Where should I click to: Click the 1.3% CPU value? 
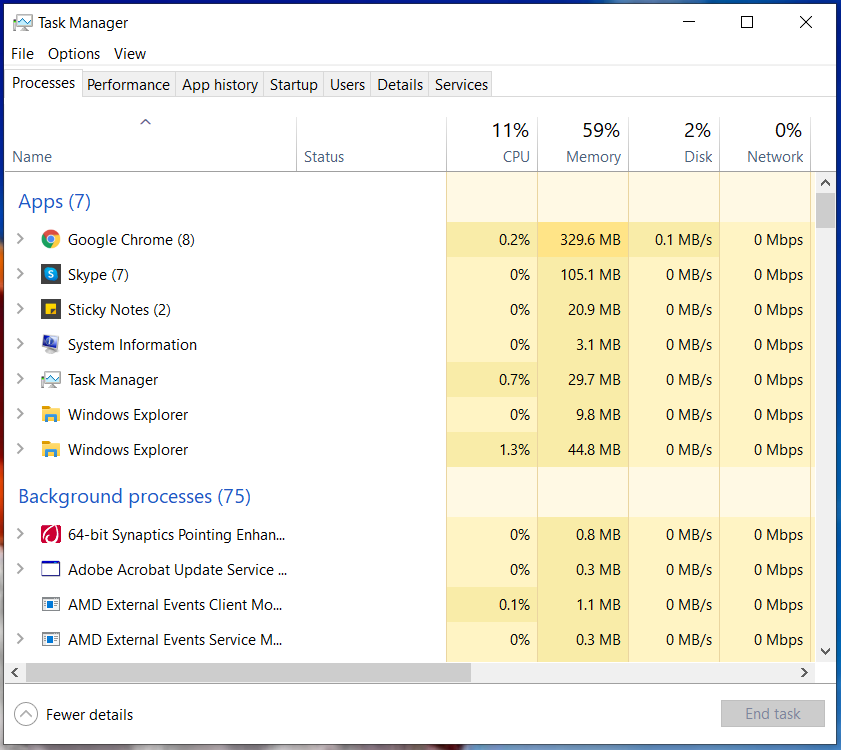pos(514,450)
